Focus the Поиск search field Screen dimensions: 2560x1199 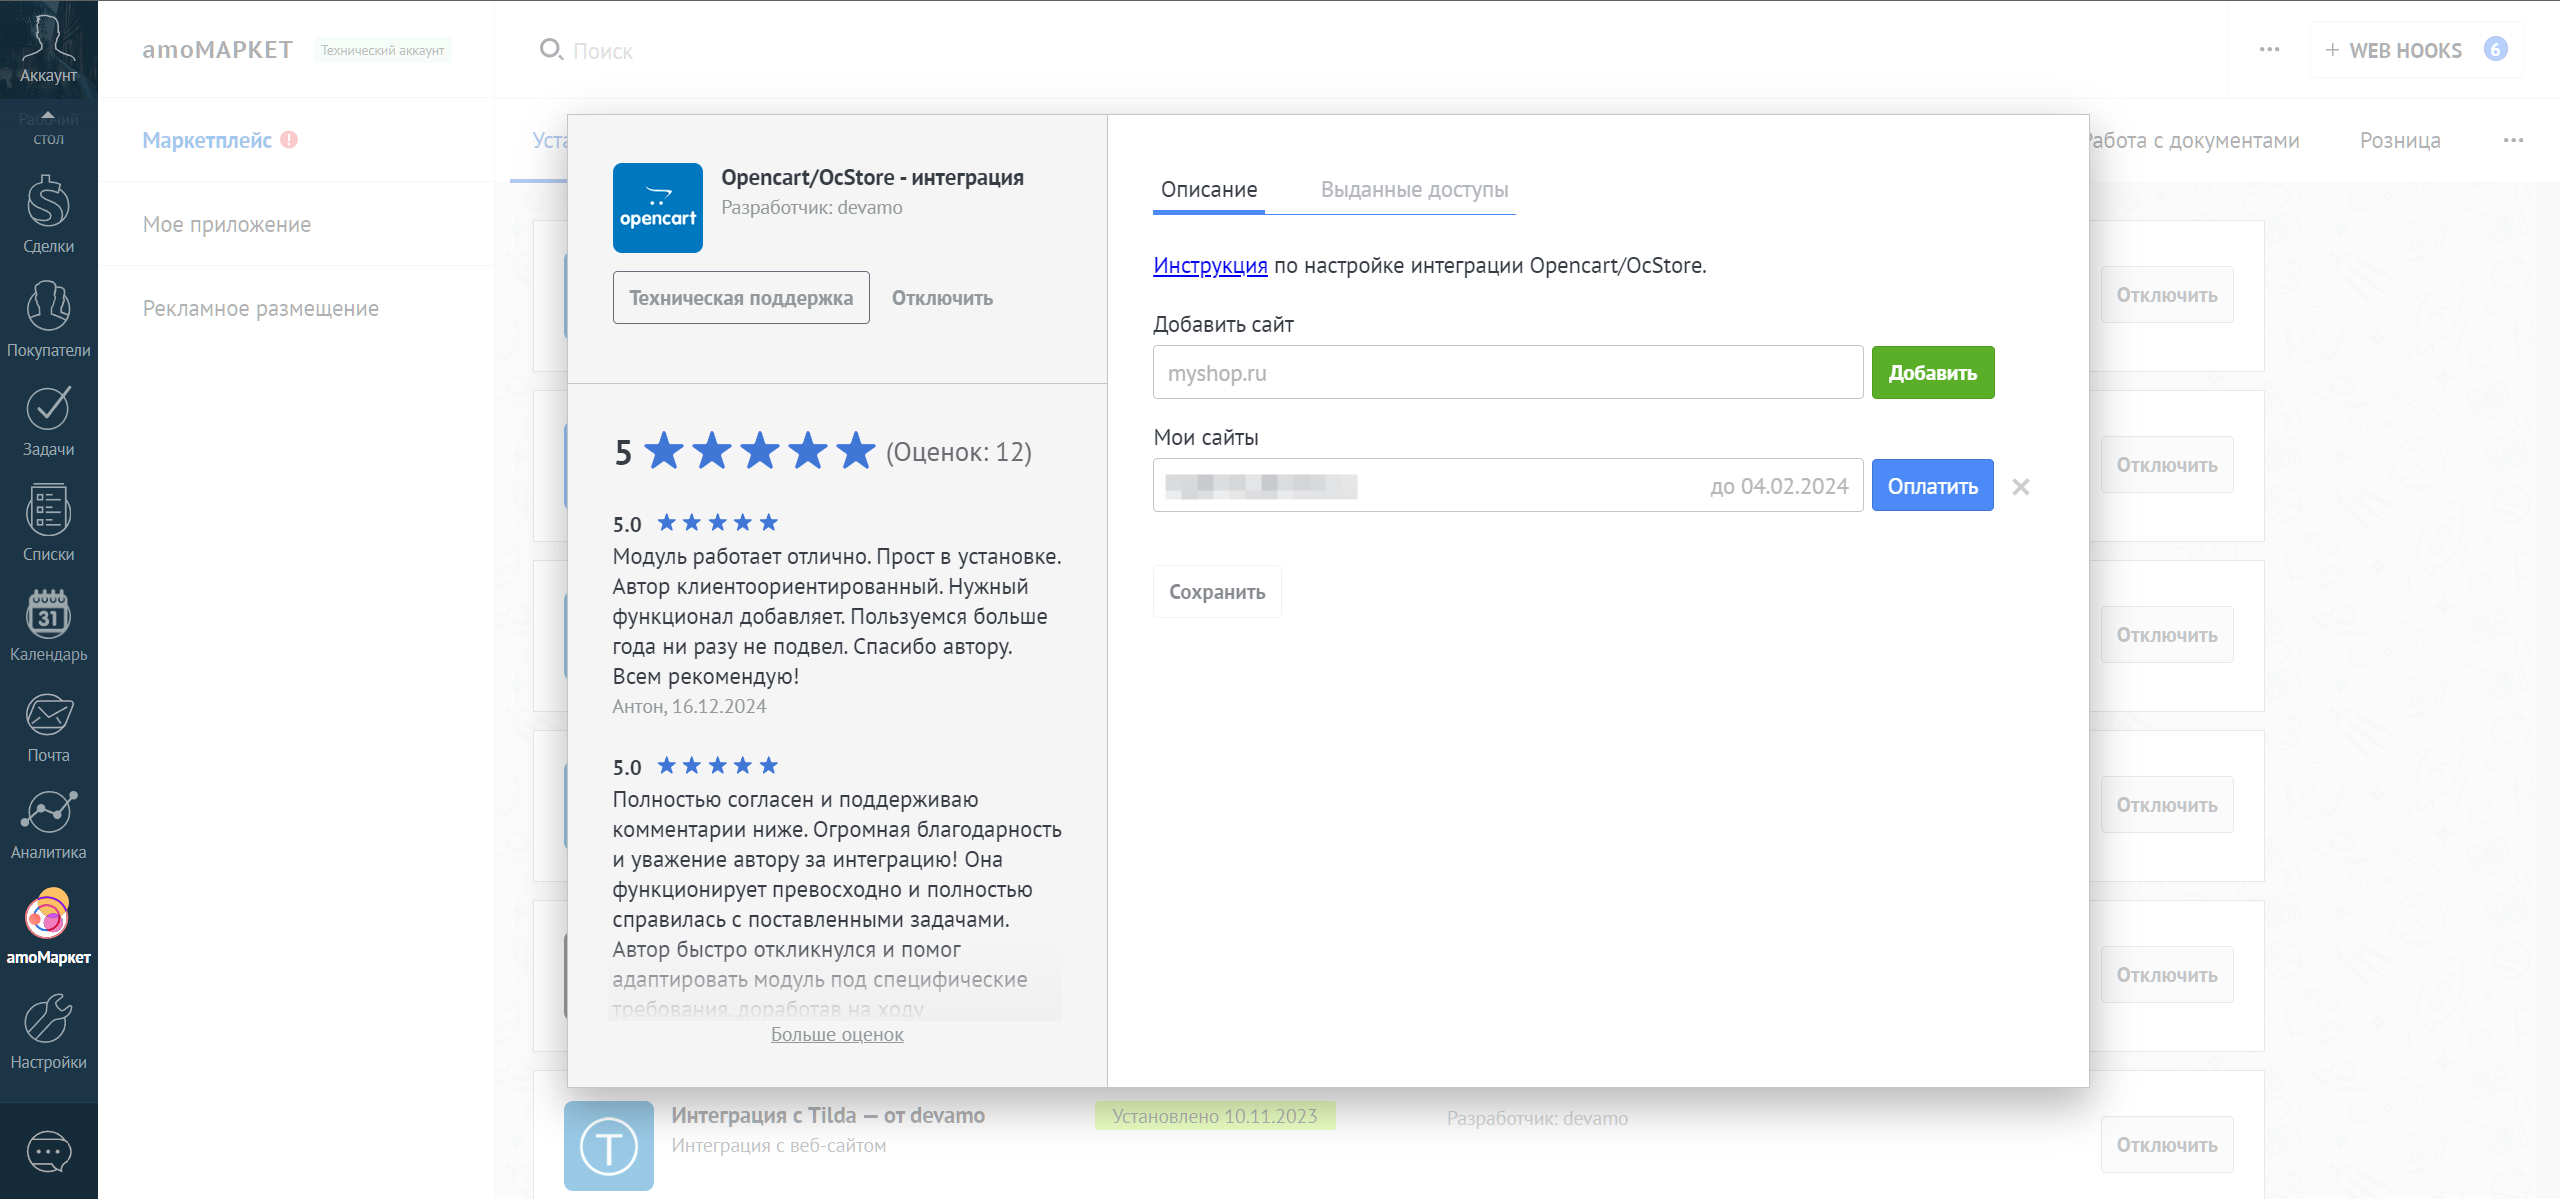pyautogui.click(x=603, y=51)
